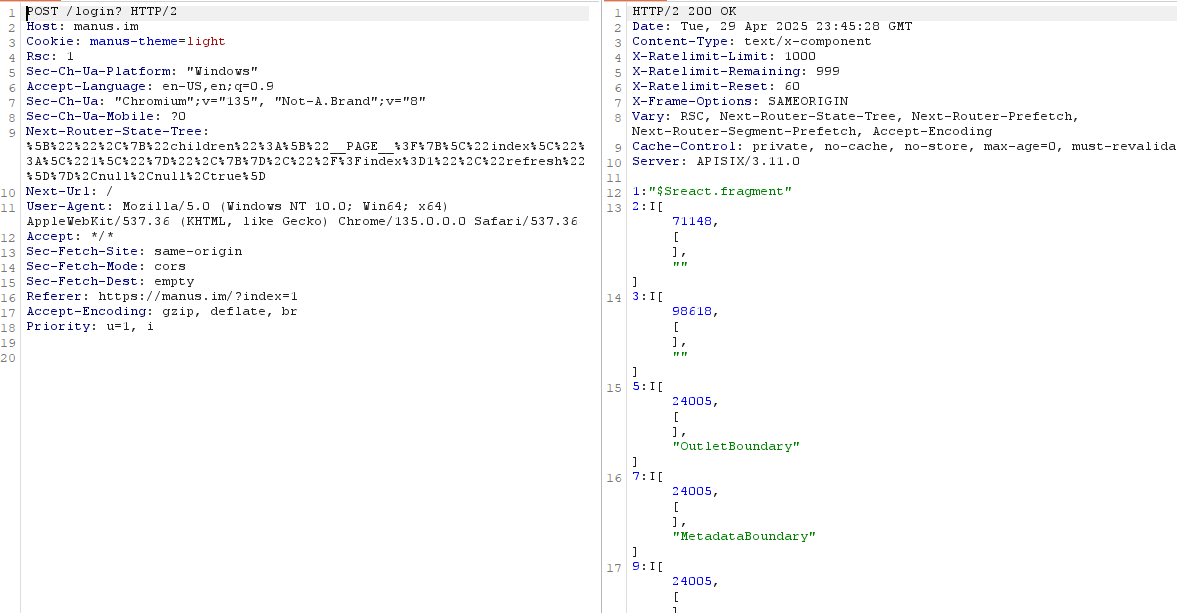Screen dimensions: 1177x613
Task: Click the "Vary: RSC, Next-Router-State-Tree" header line
Action: pos(855,116)
